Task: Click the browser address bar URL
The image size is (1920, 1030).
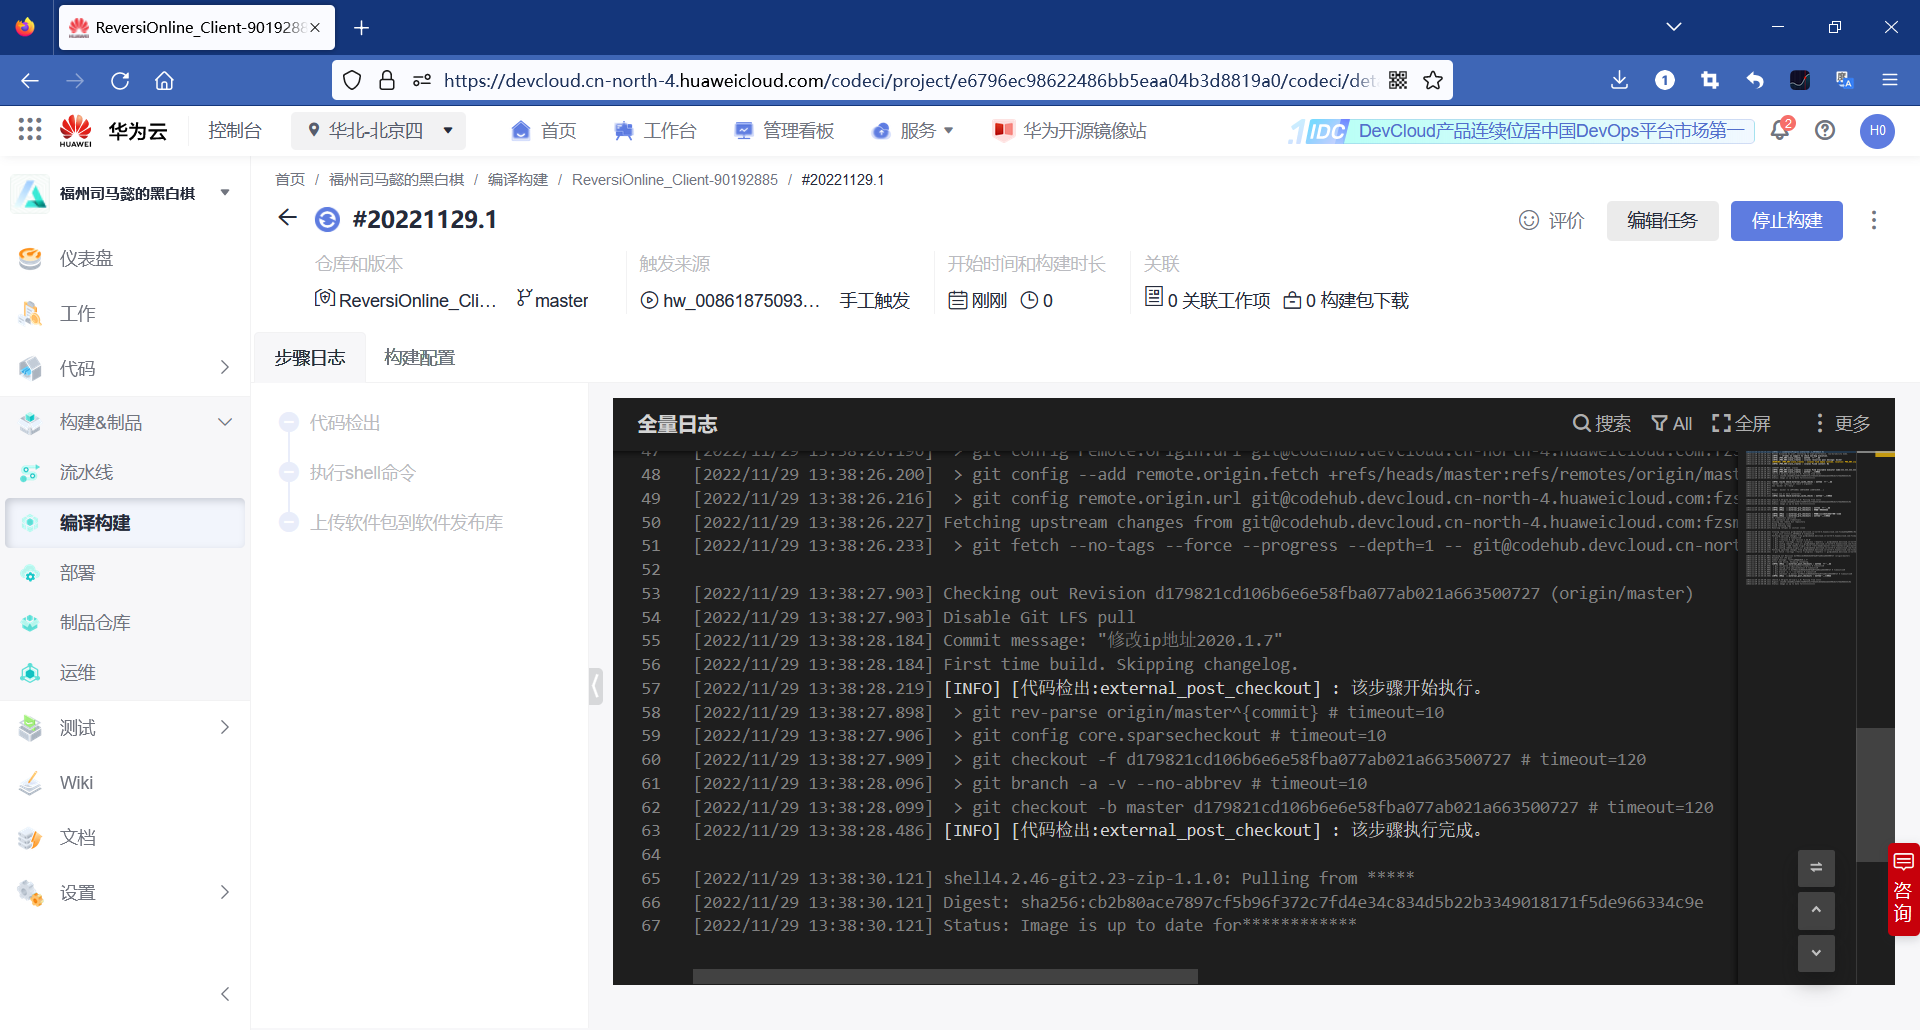Action: pos(910,80)
